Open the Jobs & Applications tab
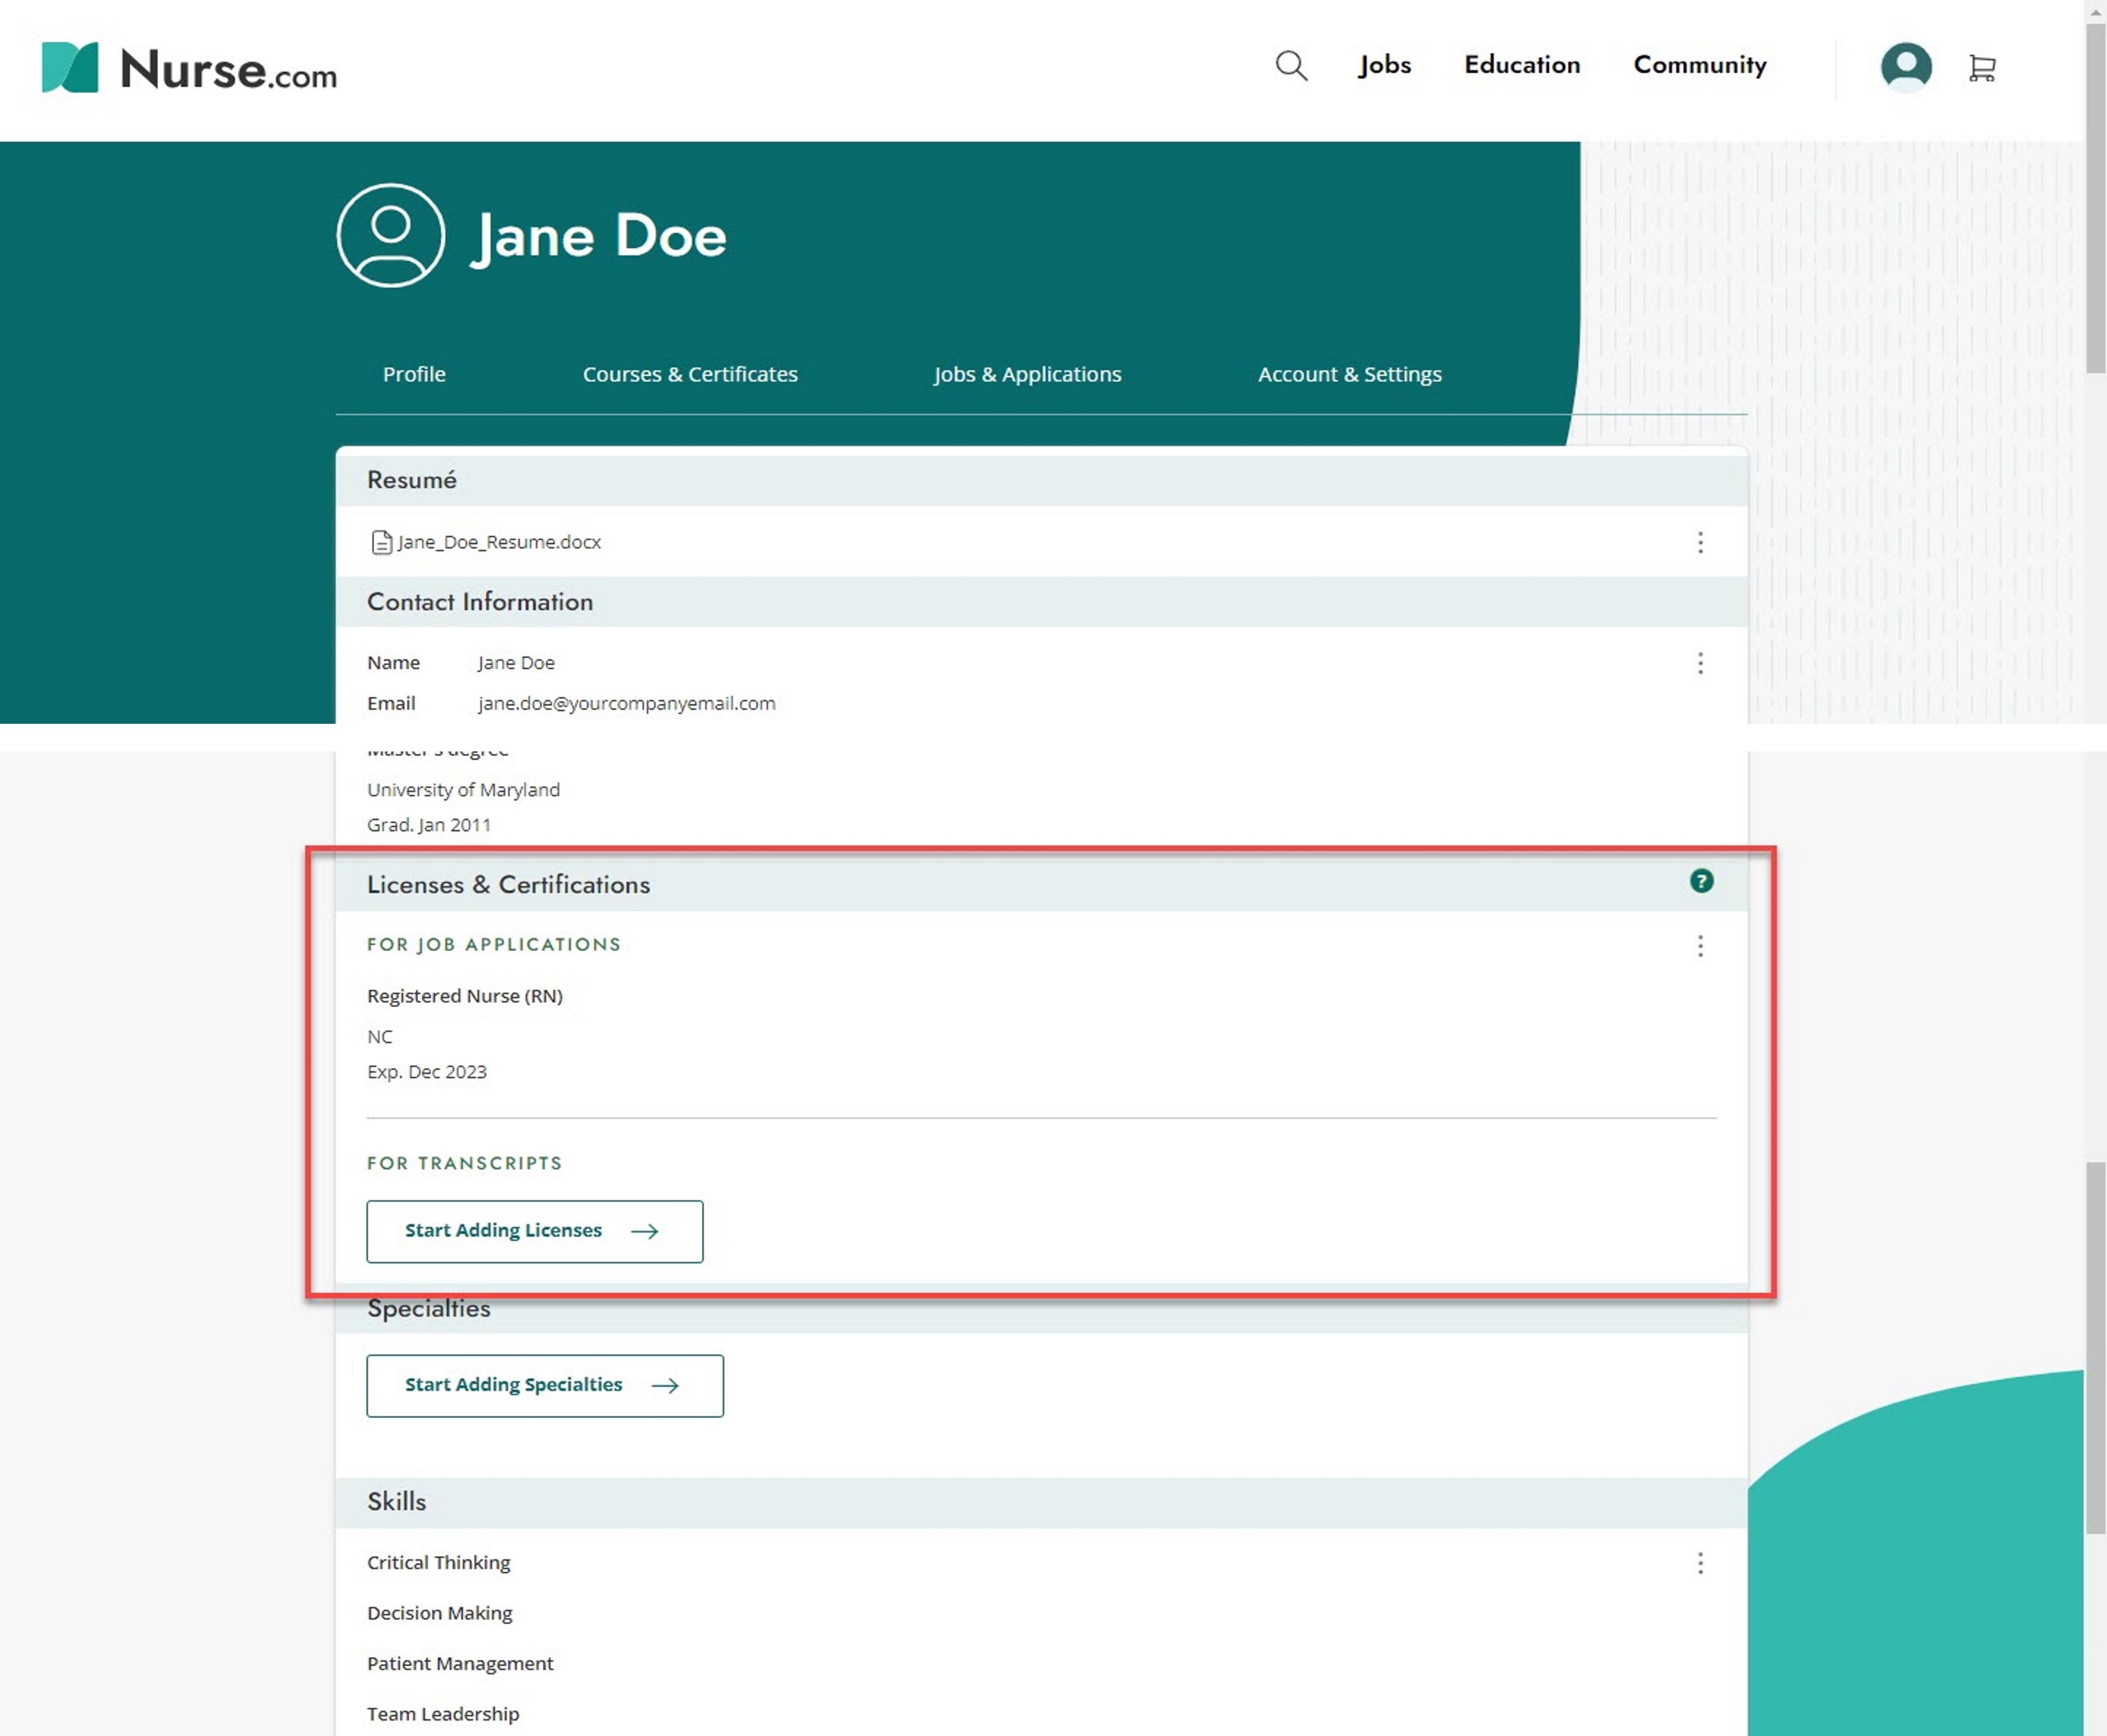Screen dimensions: 2107x1736 [x=1027, y=374]
